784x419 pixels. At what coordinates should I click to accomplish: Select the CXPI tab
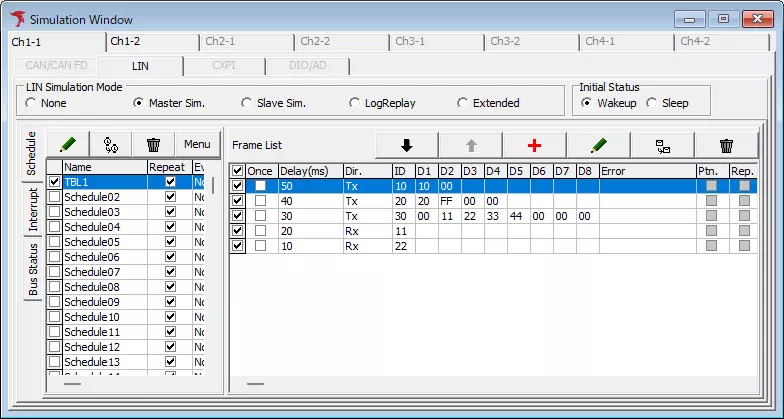click(224, 66)
